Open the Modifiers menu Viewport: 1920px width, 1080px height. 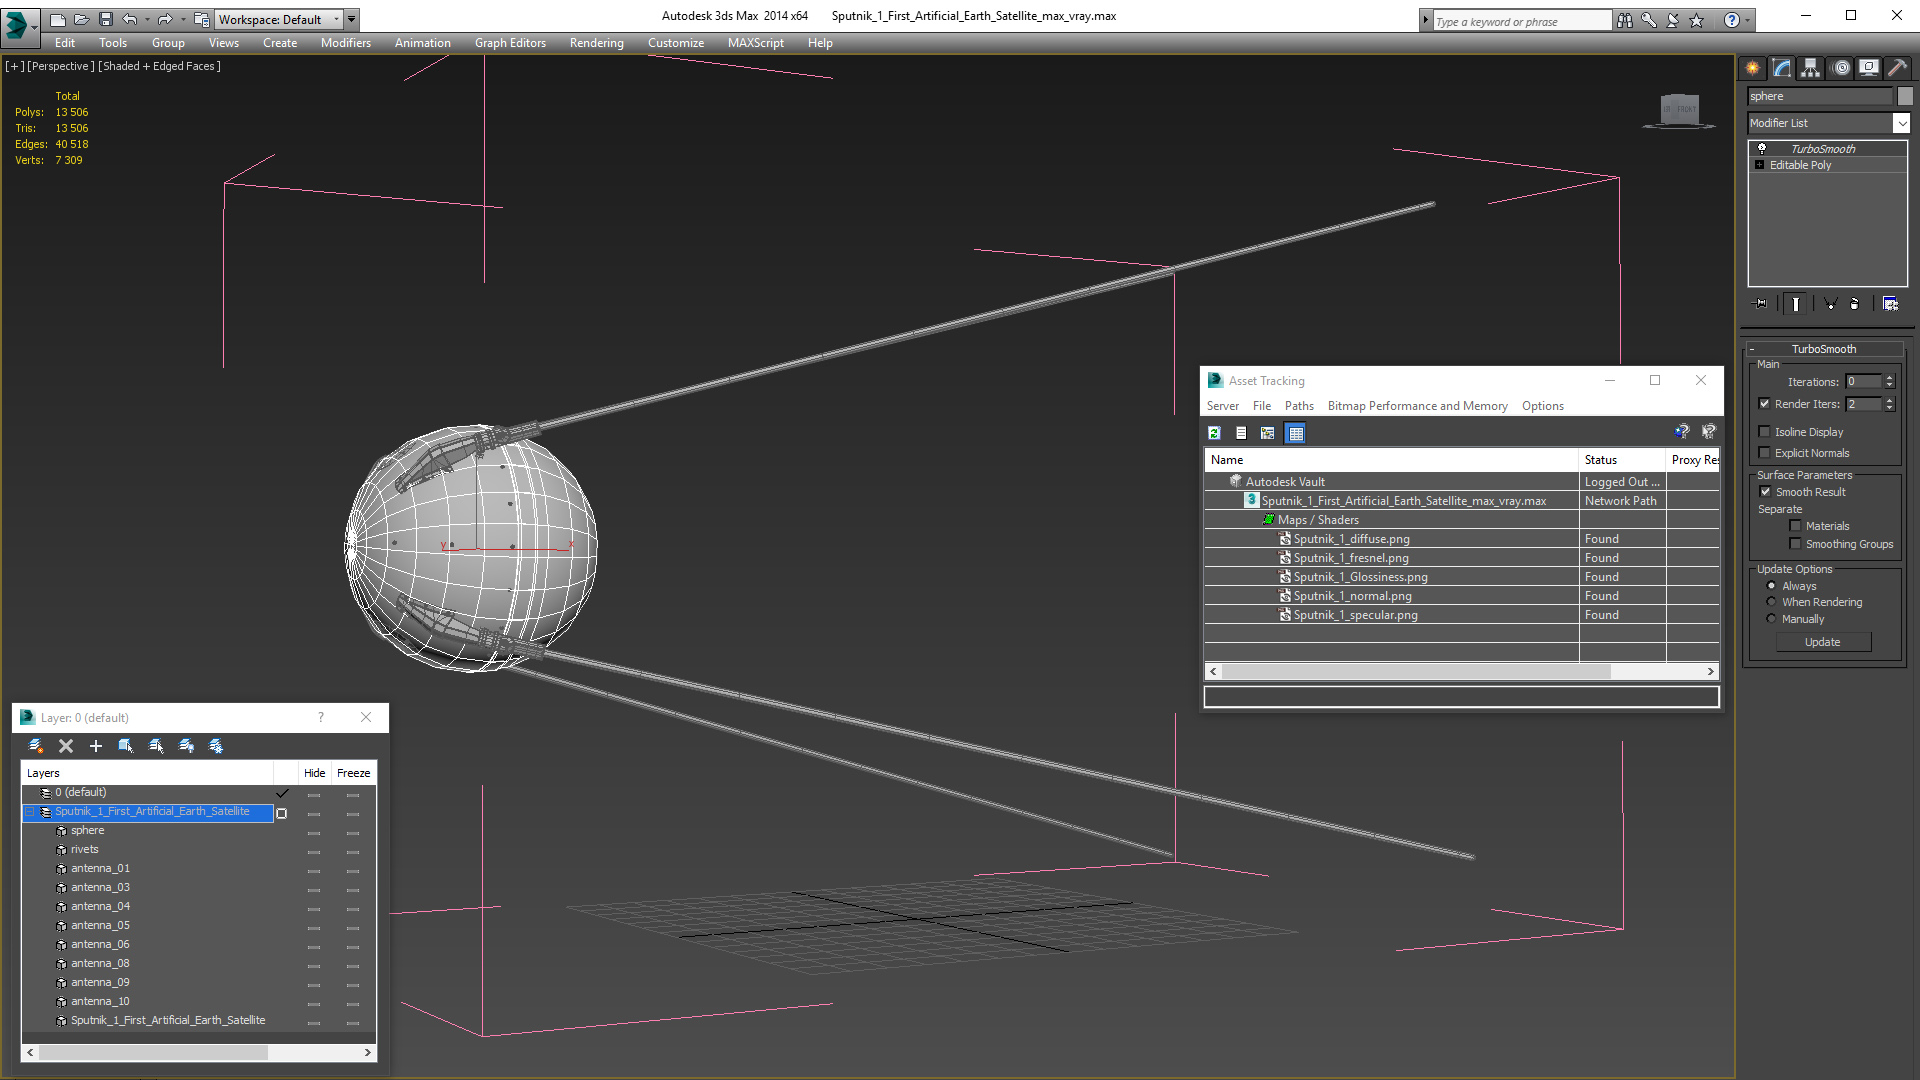tap(346, 43)
